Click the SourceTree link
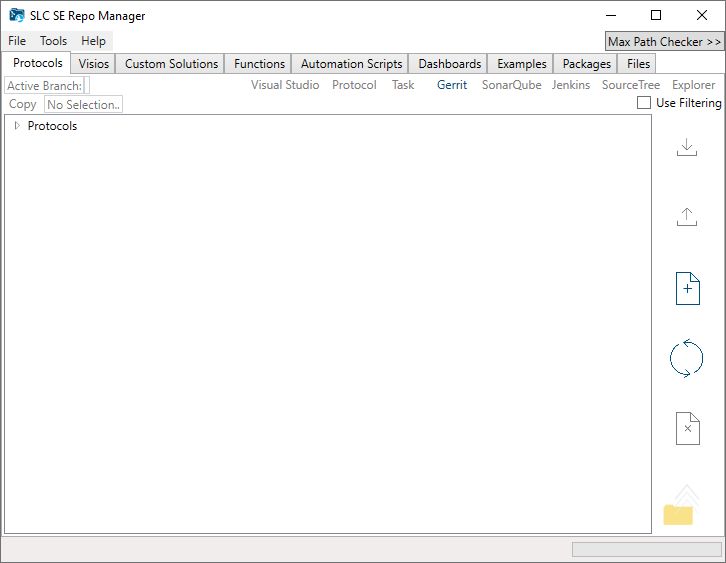 pyautogui.click(x=631, y=85)
